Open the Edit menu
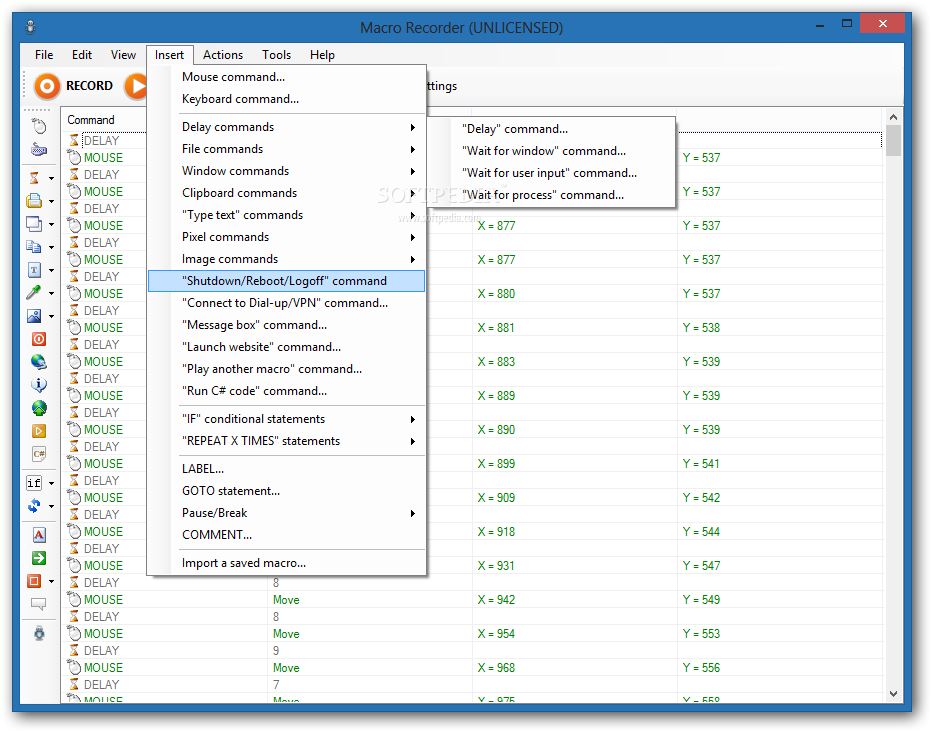The height and width of the screenshot is (732, 932). tap(82, 55)
